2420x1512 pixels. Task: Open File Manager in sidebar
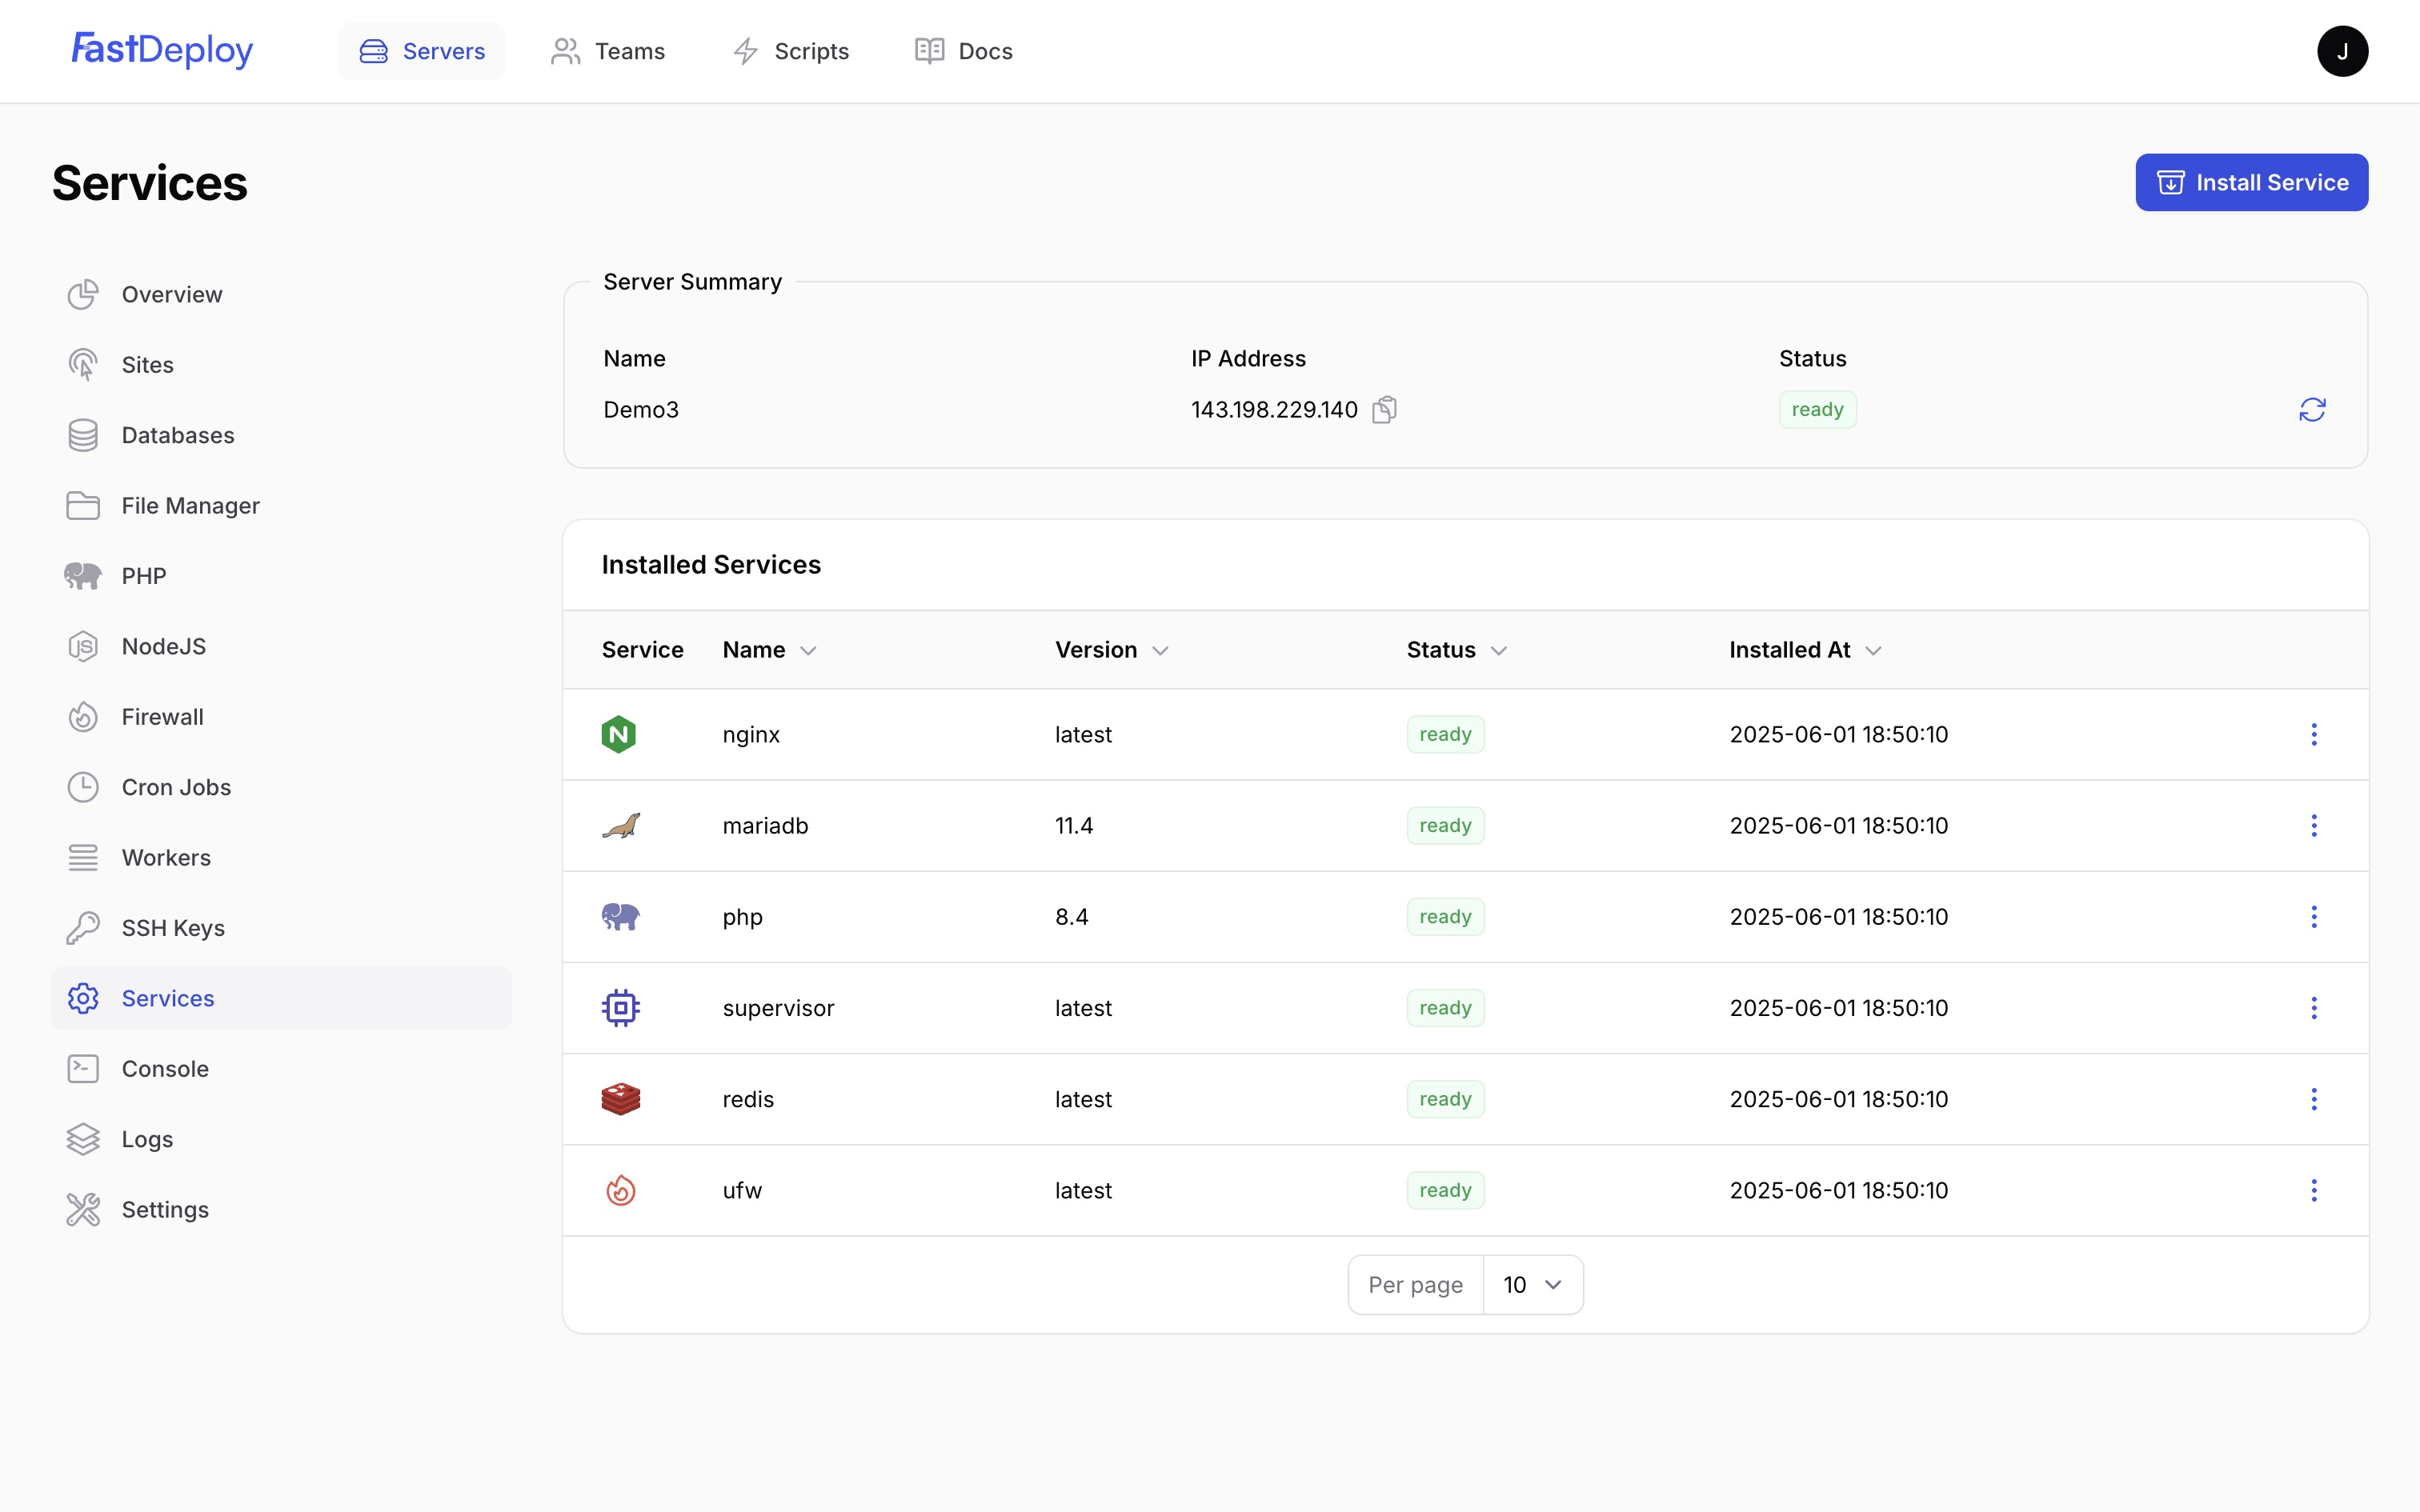[x=281, y=506]
